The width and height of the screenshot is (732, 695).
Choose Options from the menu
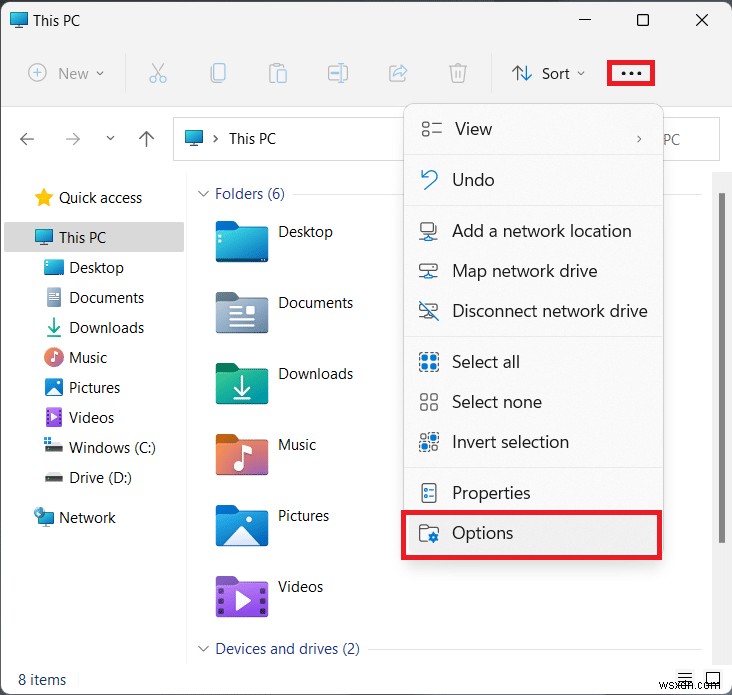531,534
